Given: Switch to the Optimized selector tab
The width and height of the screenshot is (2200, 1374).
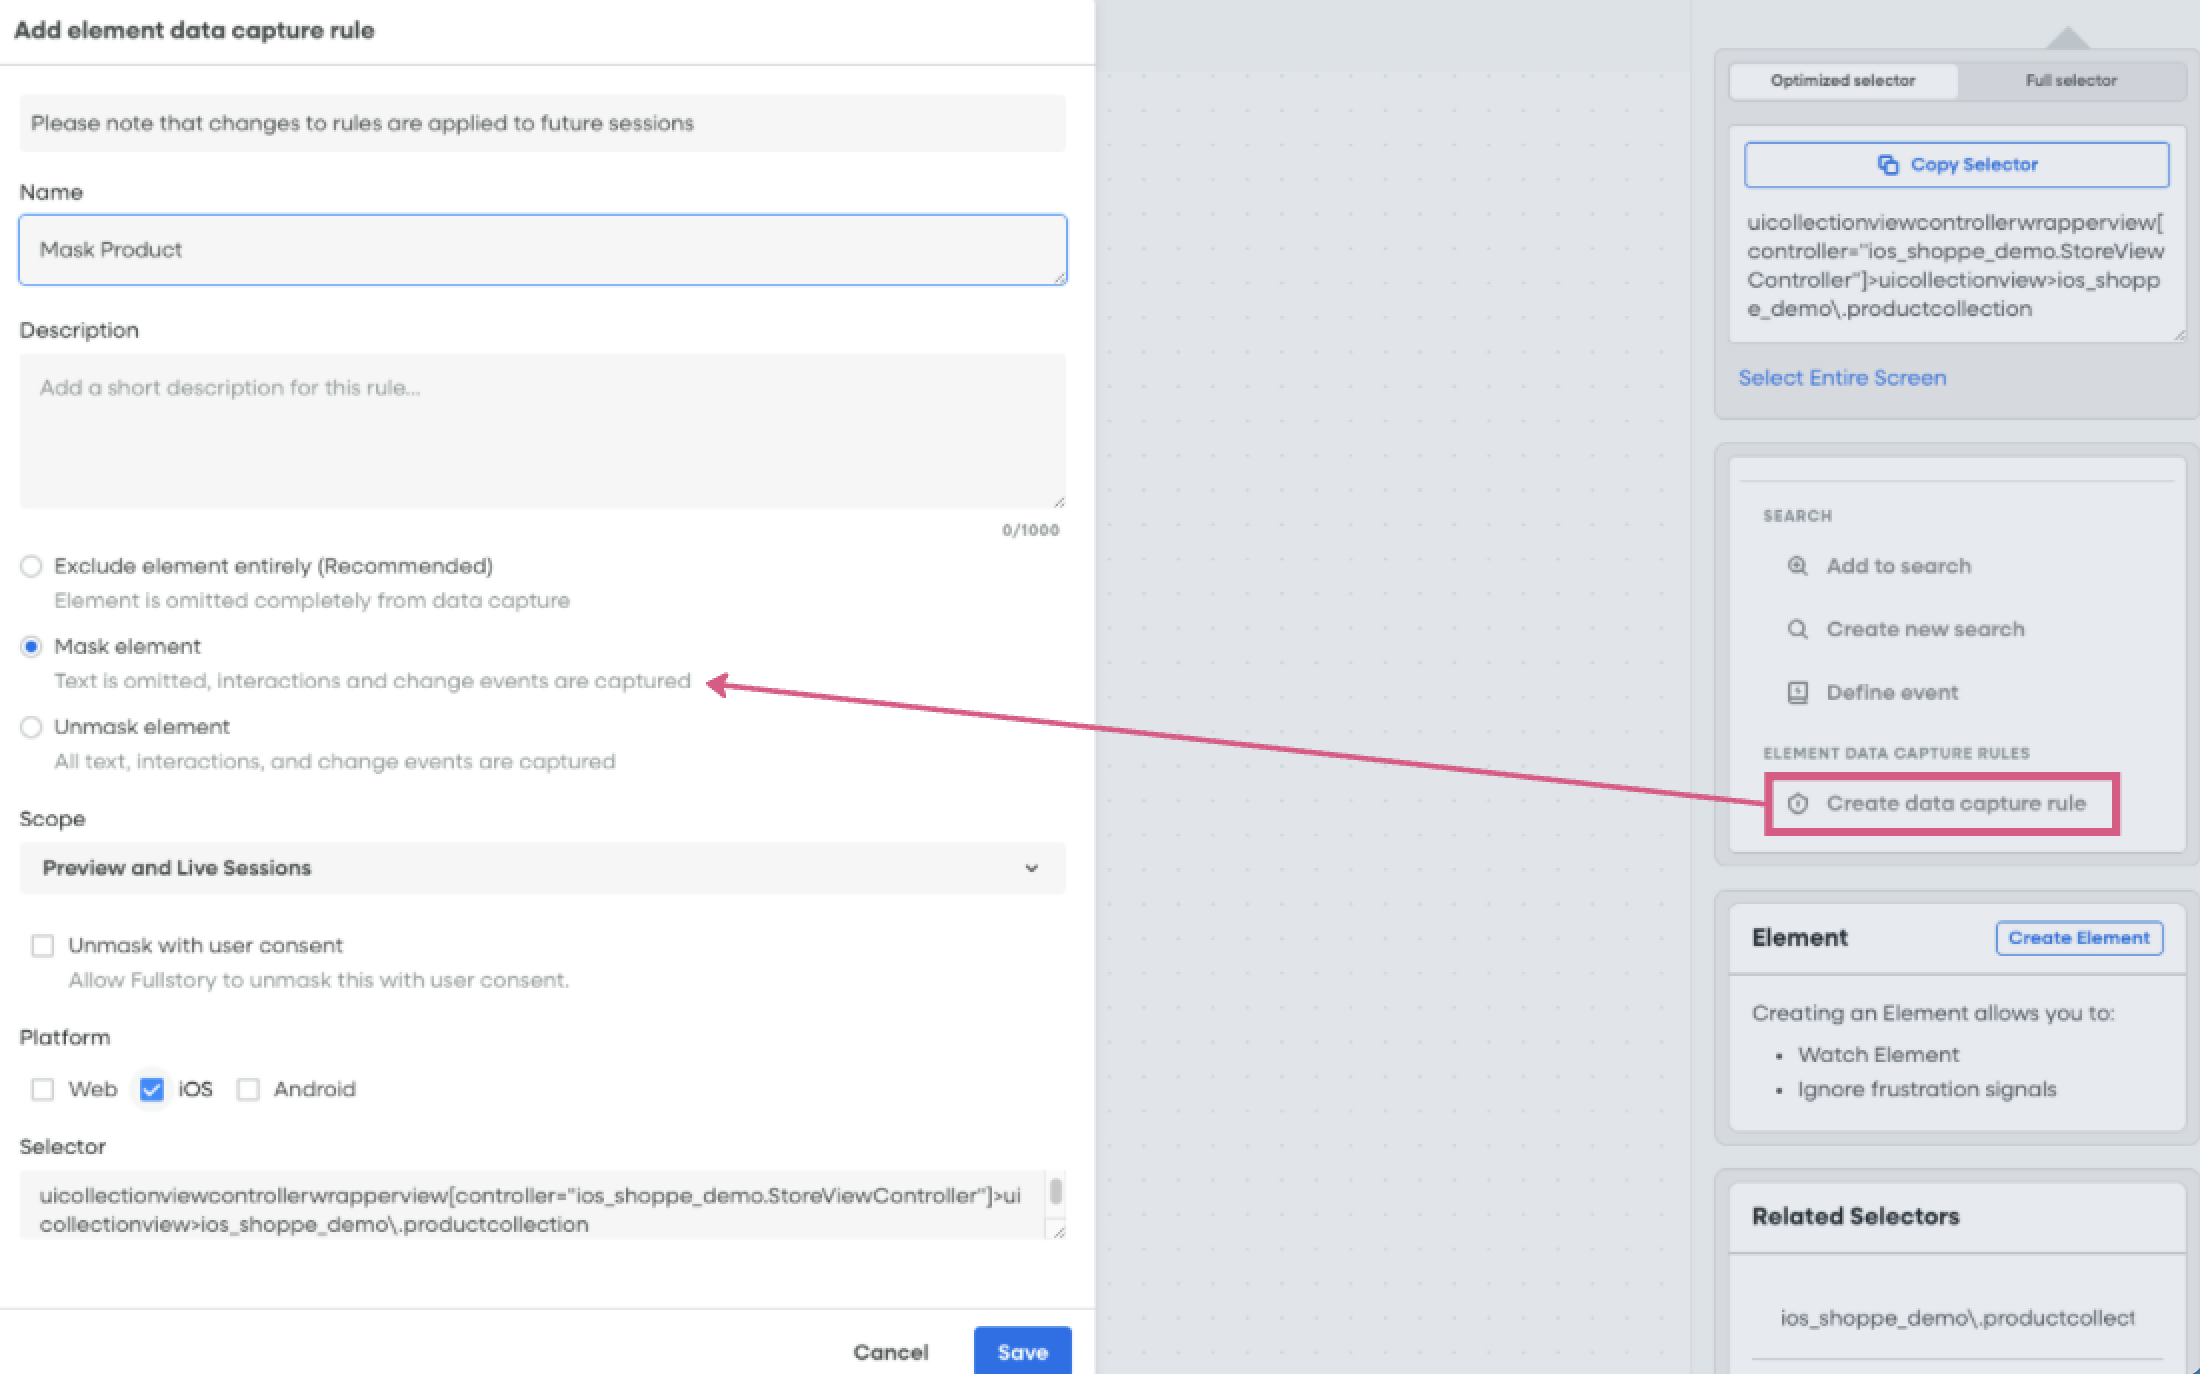Looking at the screenshot, I should click(x=1843, y=81).
